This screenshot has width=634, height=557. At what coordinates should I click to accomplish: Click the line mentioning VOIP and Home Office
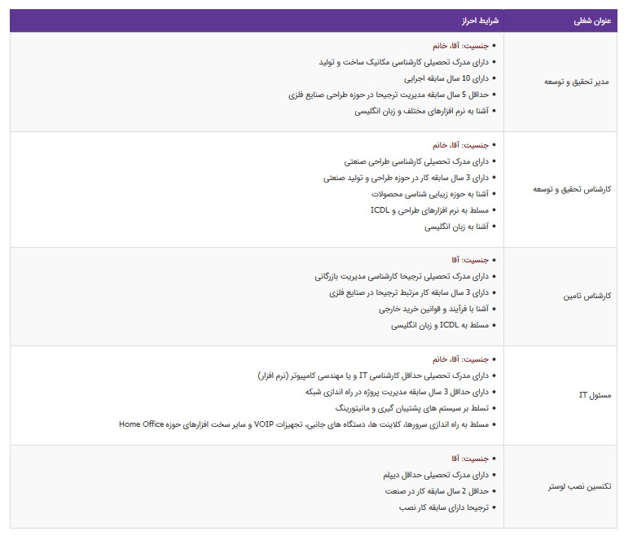click(x=304, y=424)
